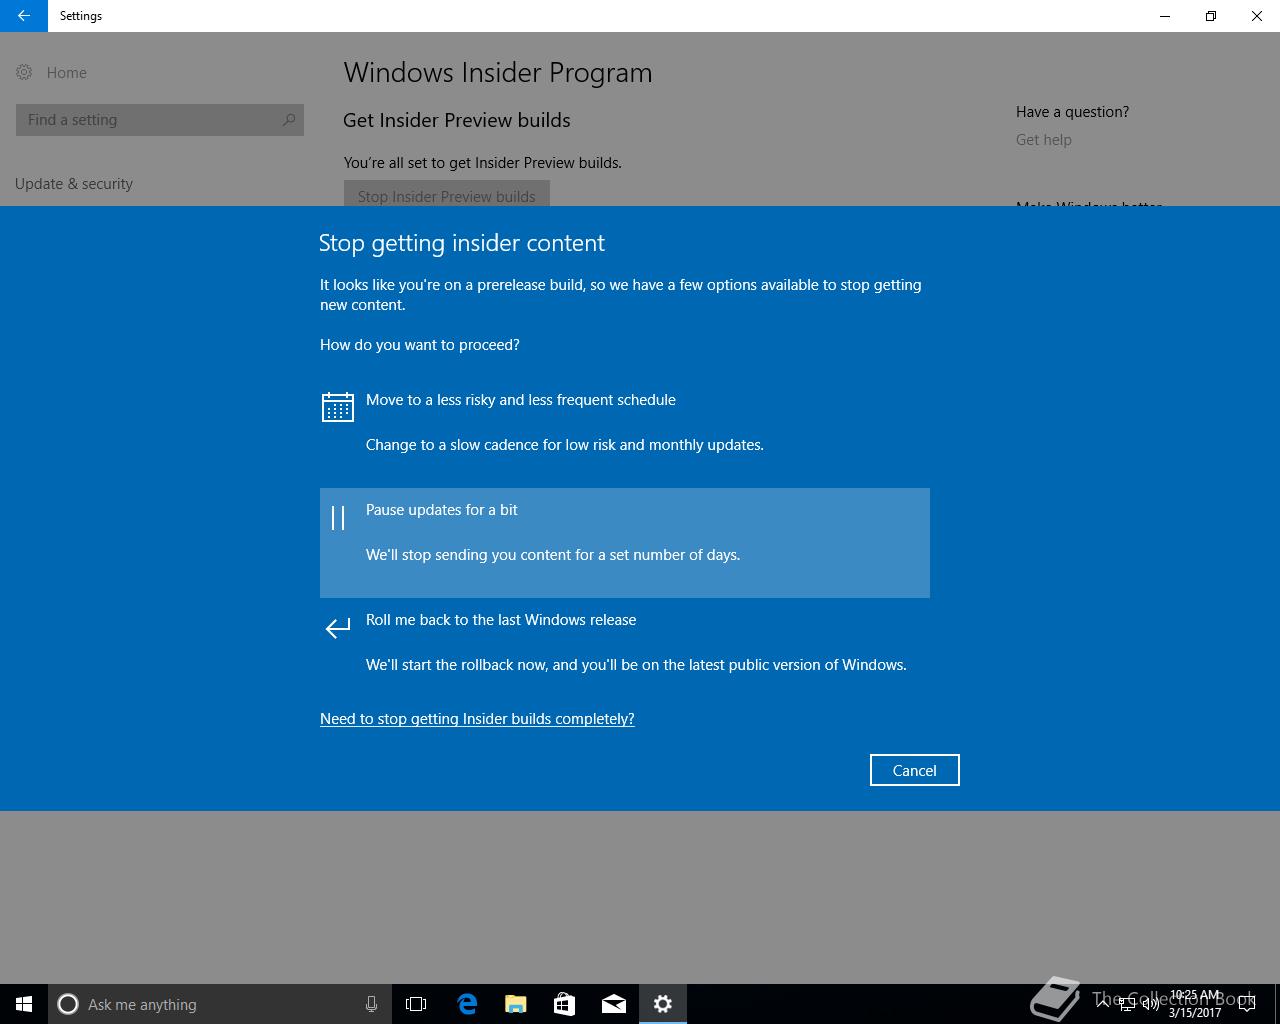Click the network icon in system tray
Screen dimensions: 1280x1024
point(1126,1004)
